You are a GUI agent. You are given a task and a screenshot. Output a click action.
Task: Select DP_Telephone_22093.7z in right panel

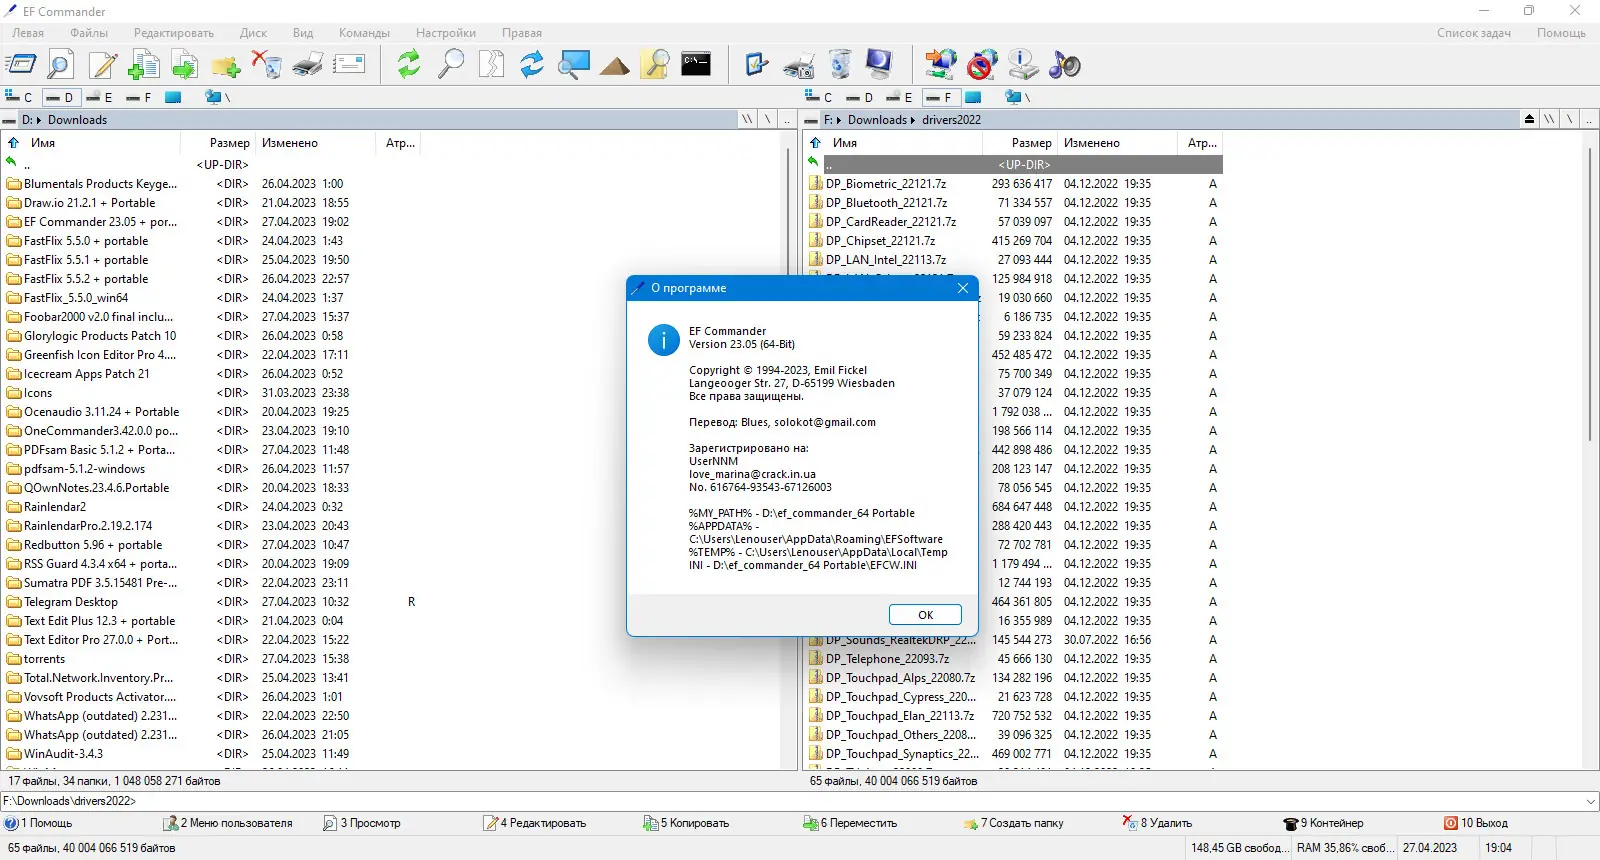click(1014, 659)
